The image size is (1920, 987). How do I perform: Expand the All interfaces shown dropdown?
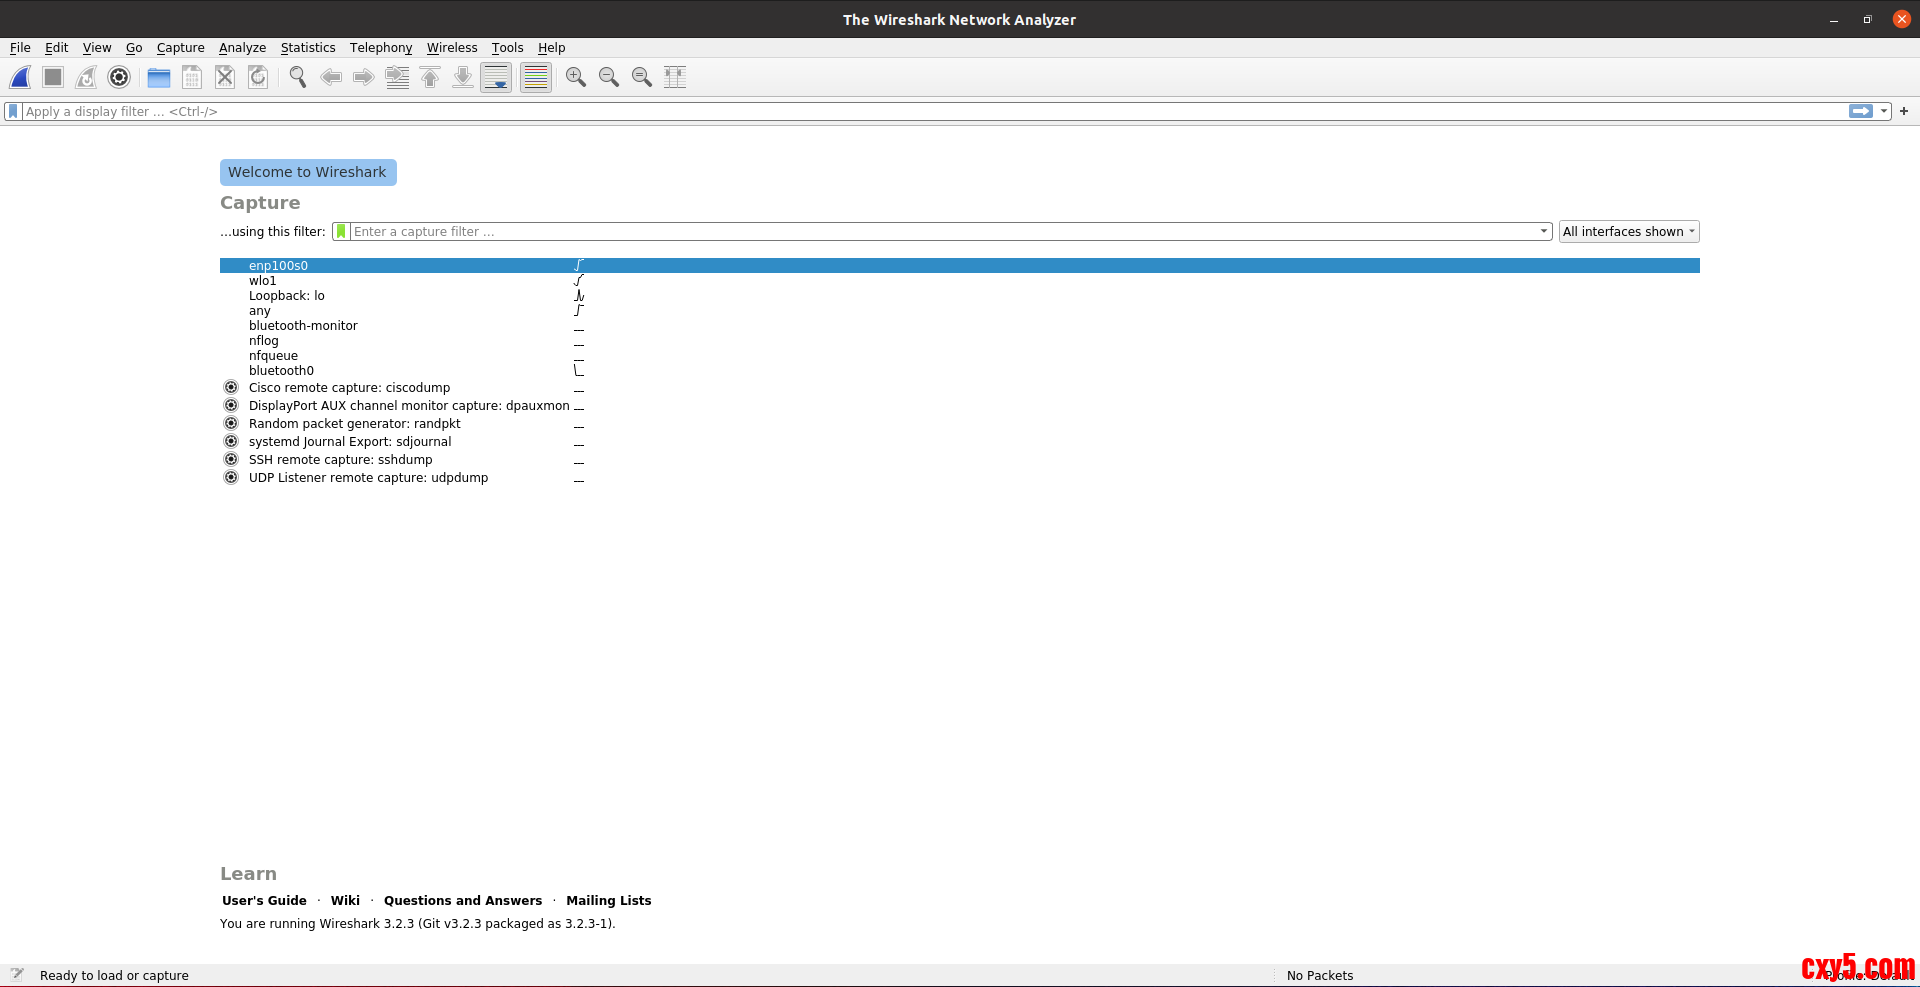click(1628, 232)
